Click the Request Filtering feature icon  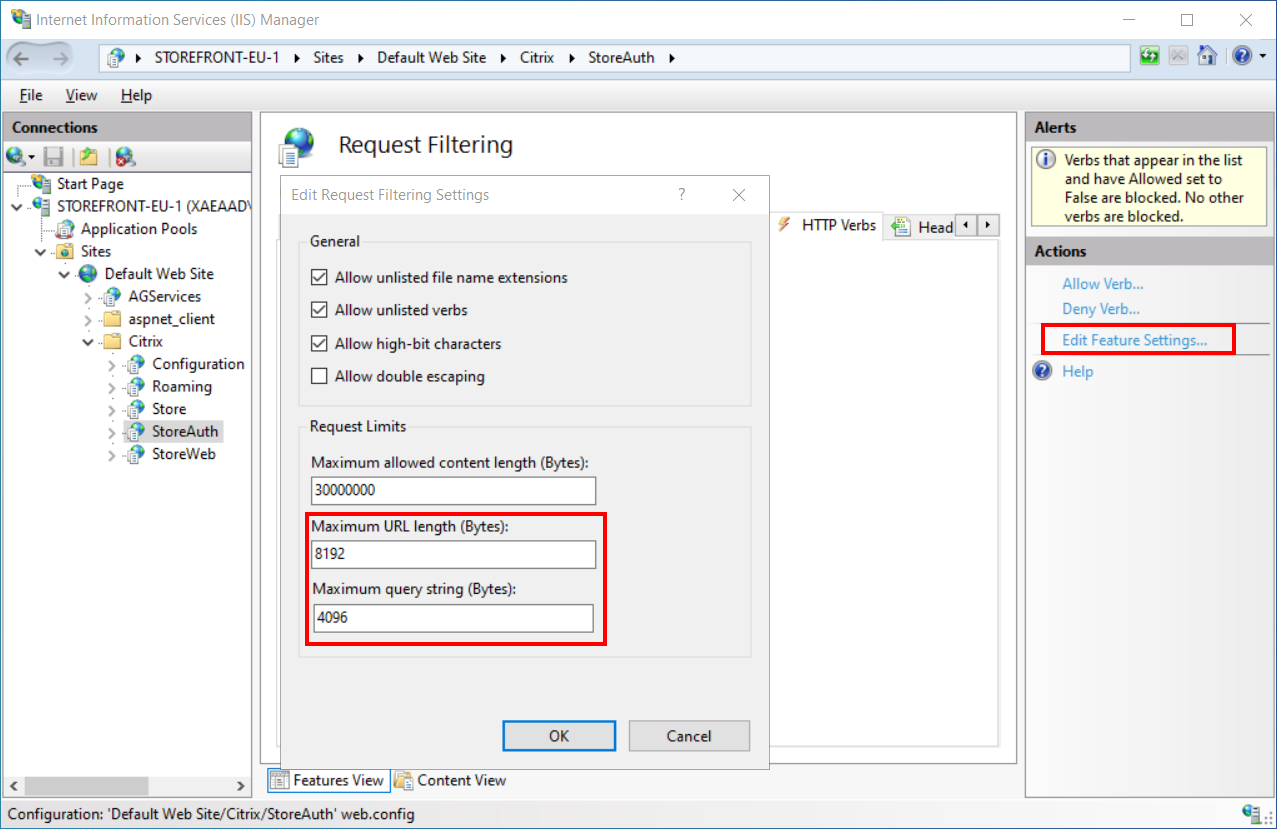coord(297,146)
